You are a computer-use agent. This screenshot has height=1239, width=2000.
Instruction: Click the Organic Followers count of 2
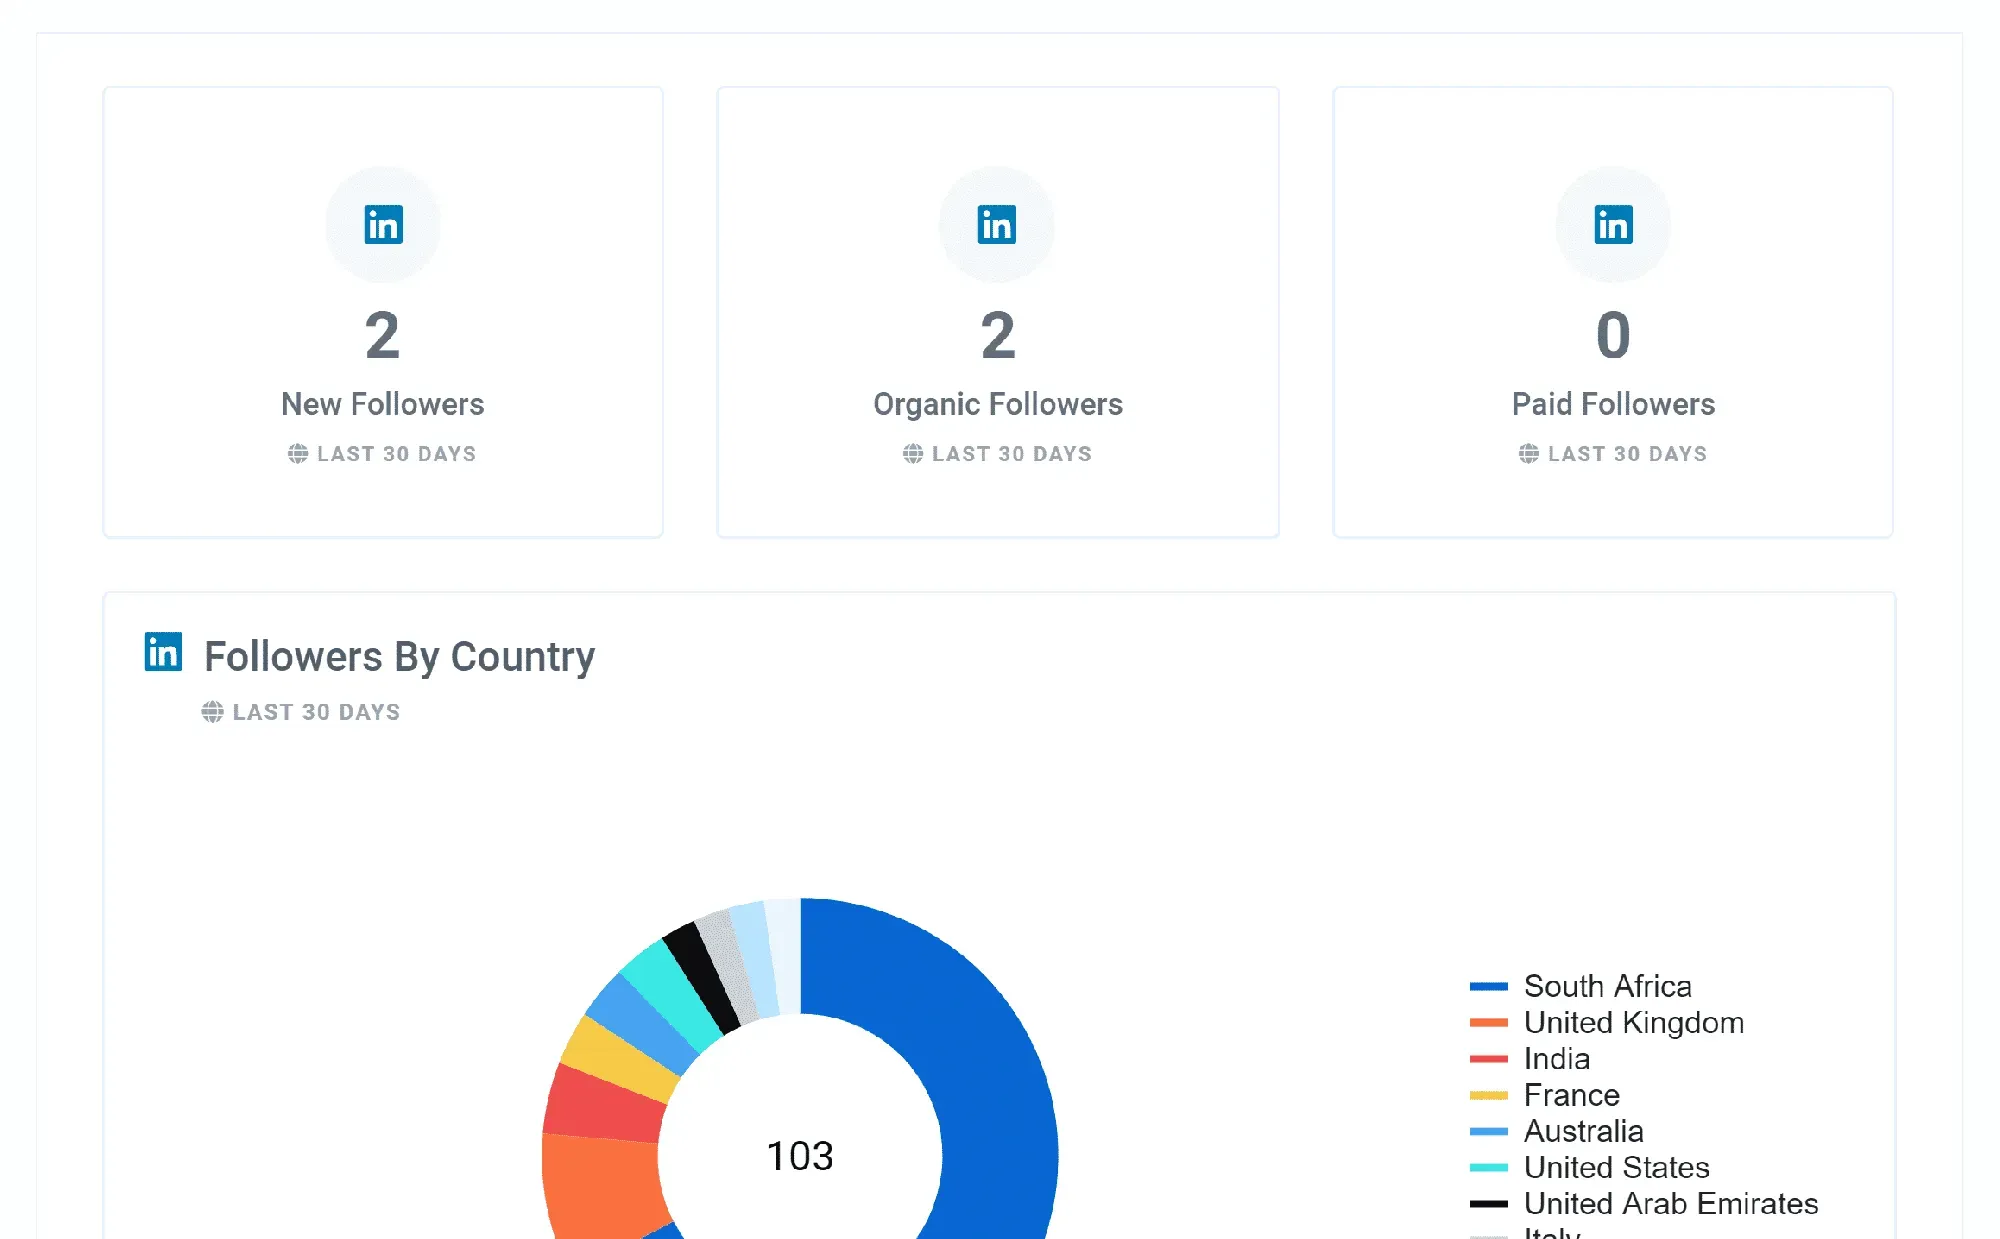pyautogui.click(x=998, y=335)
